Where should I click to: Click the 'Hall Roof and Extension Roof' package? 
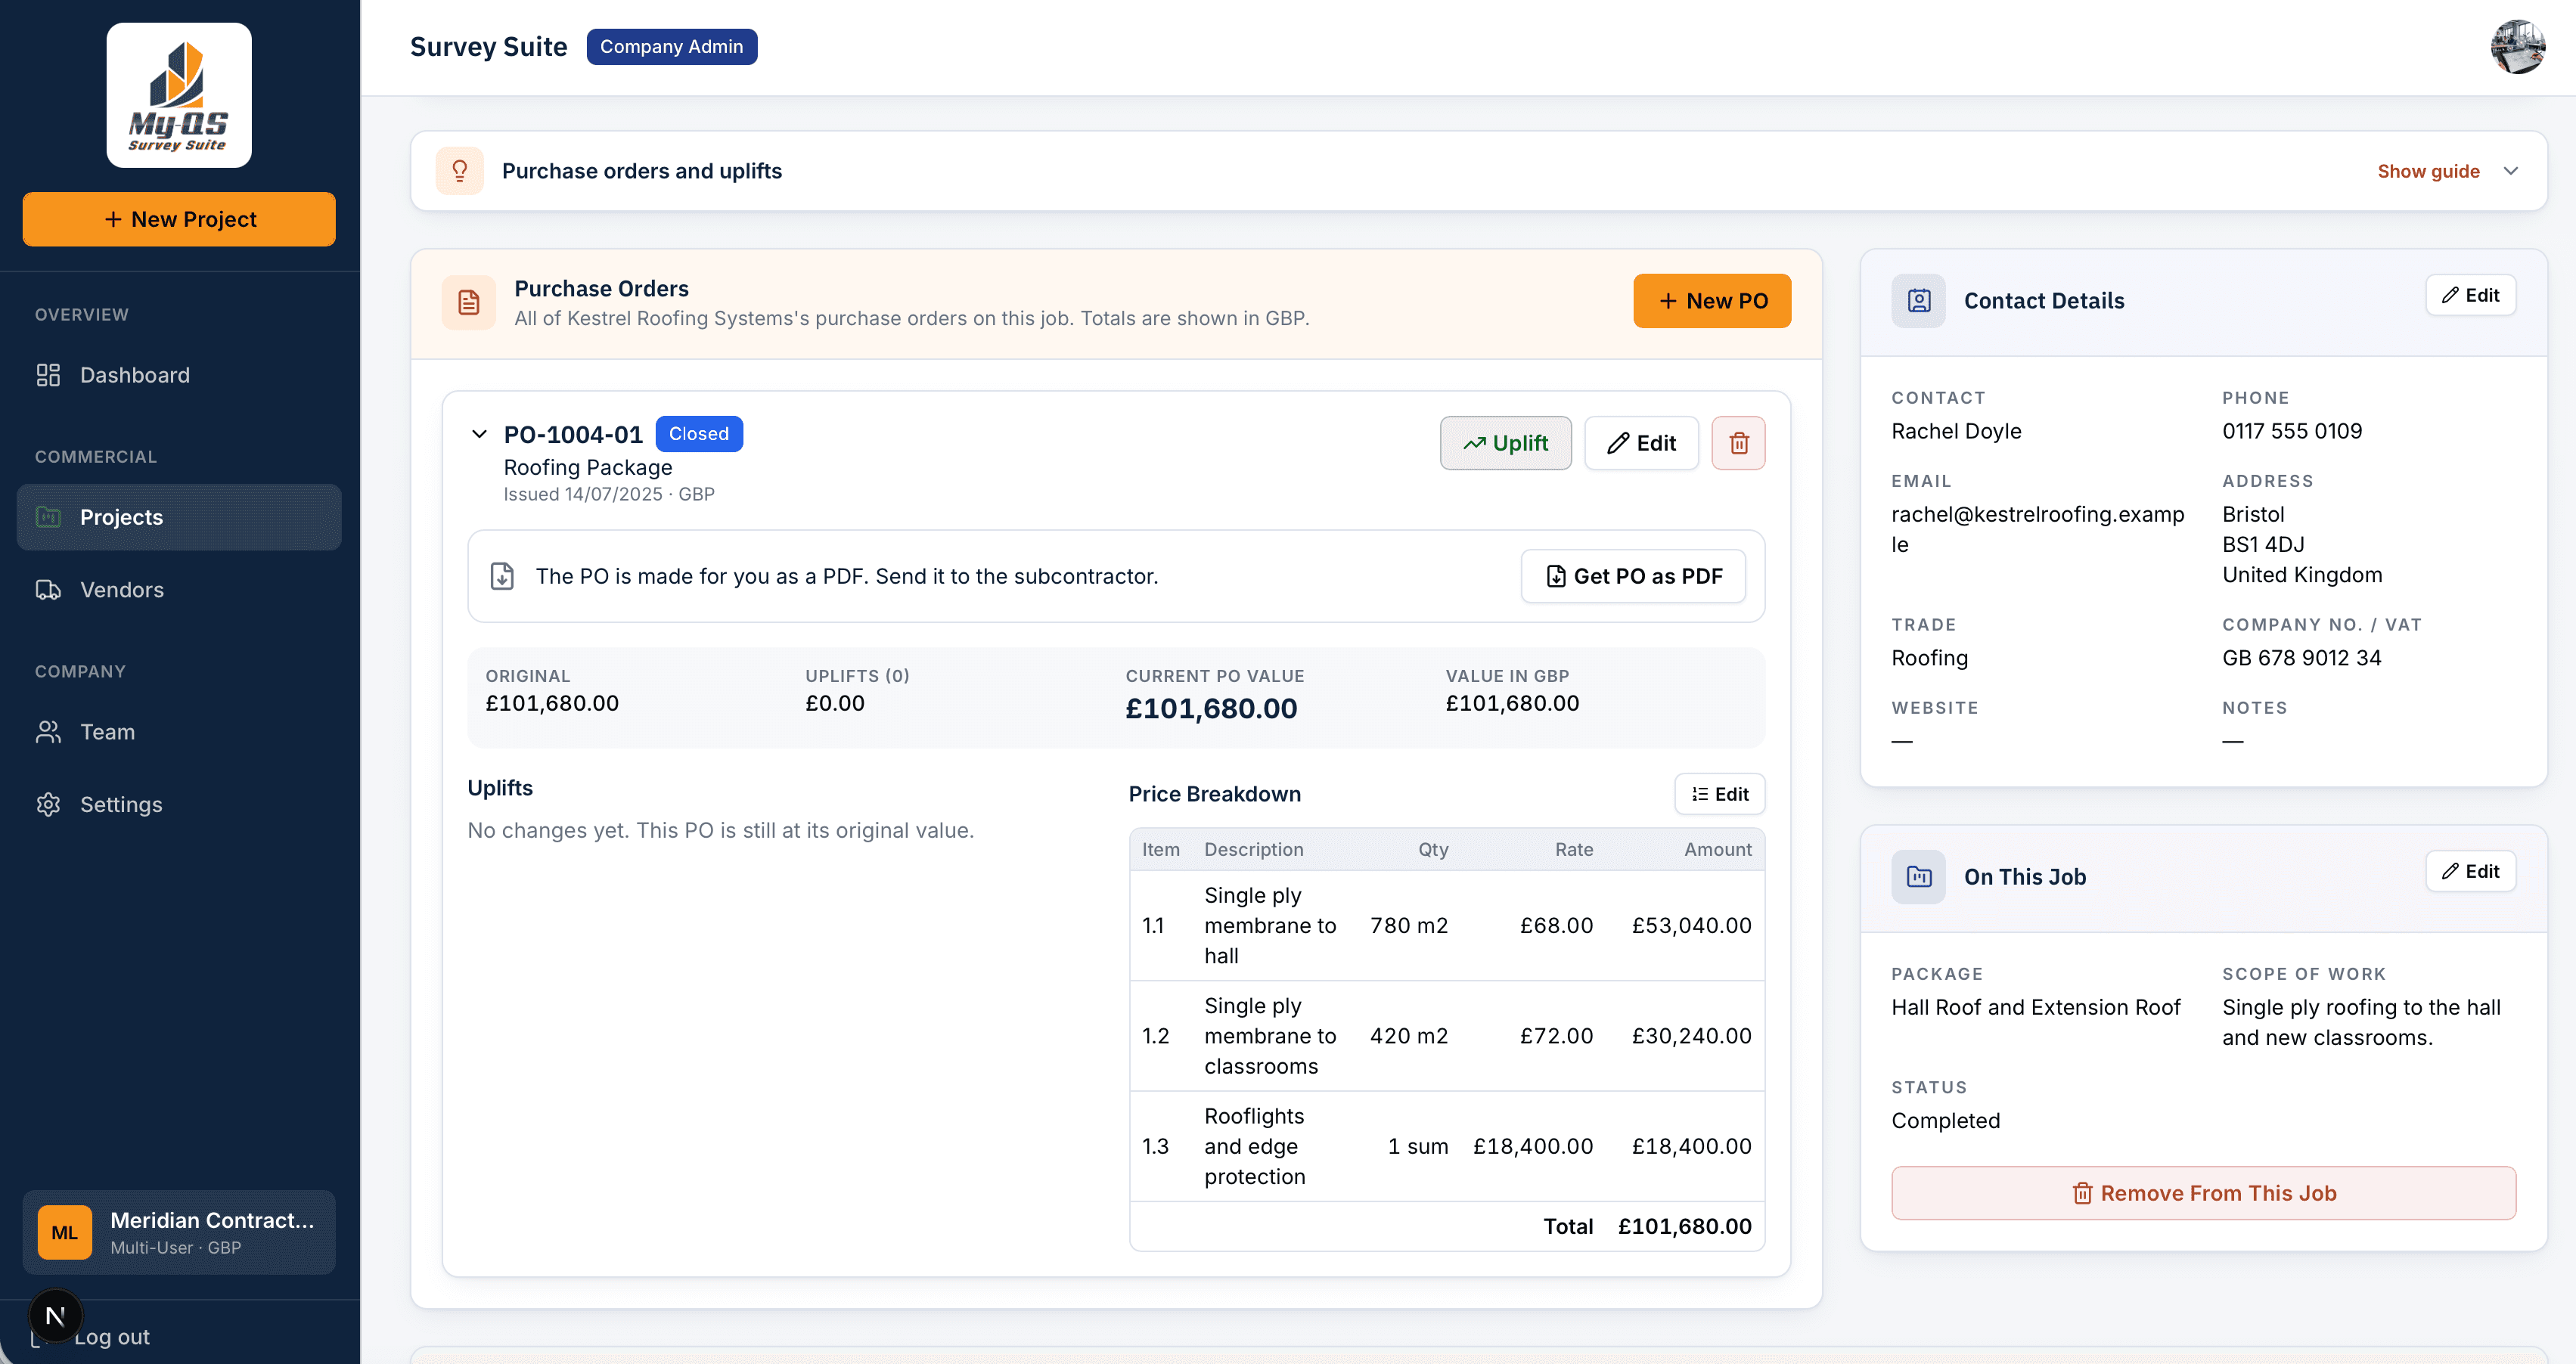(2035, 1008)
